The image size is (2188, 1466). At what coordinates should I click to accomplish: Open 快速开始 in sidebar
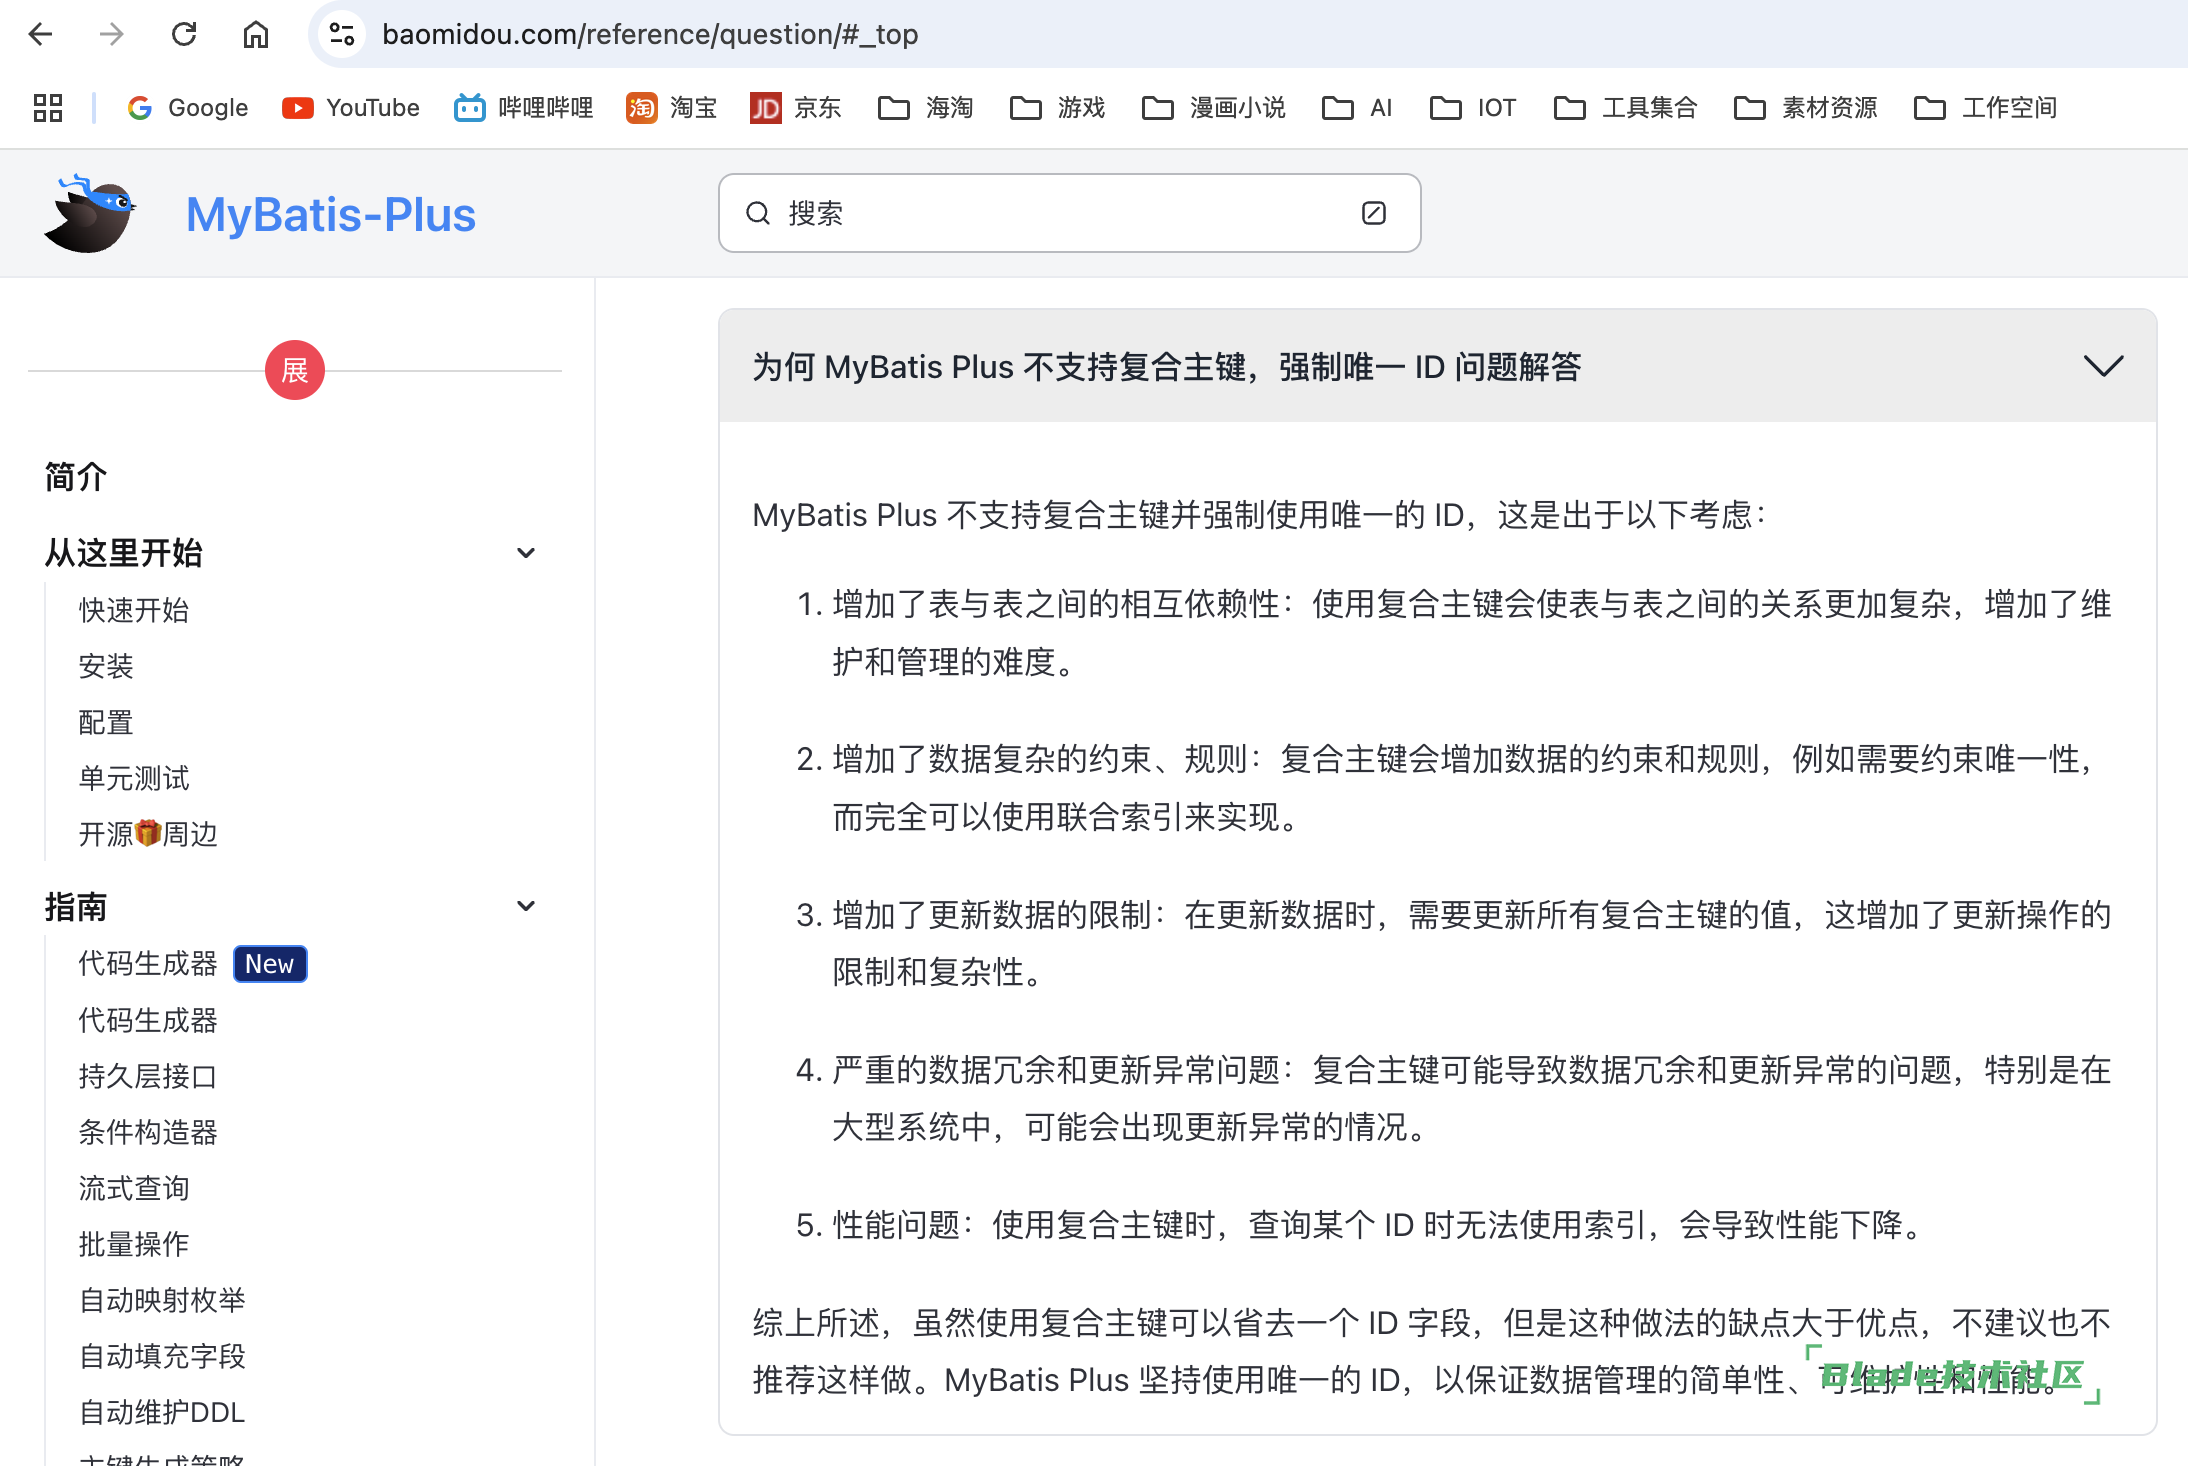134,610
